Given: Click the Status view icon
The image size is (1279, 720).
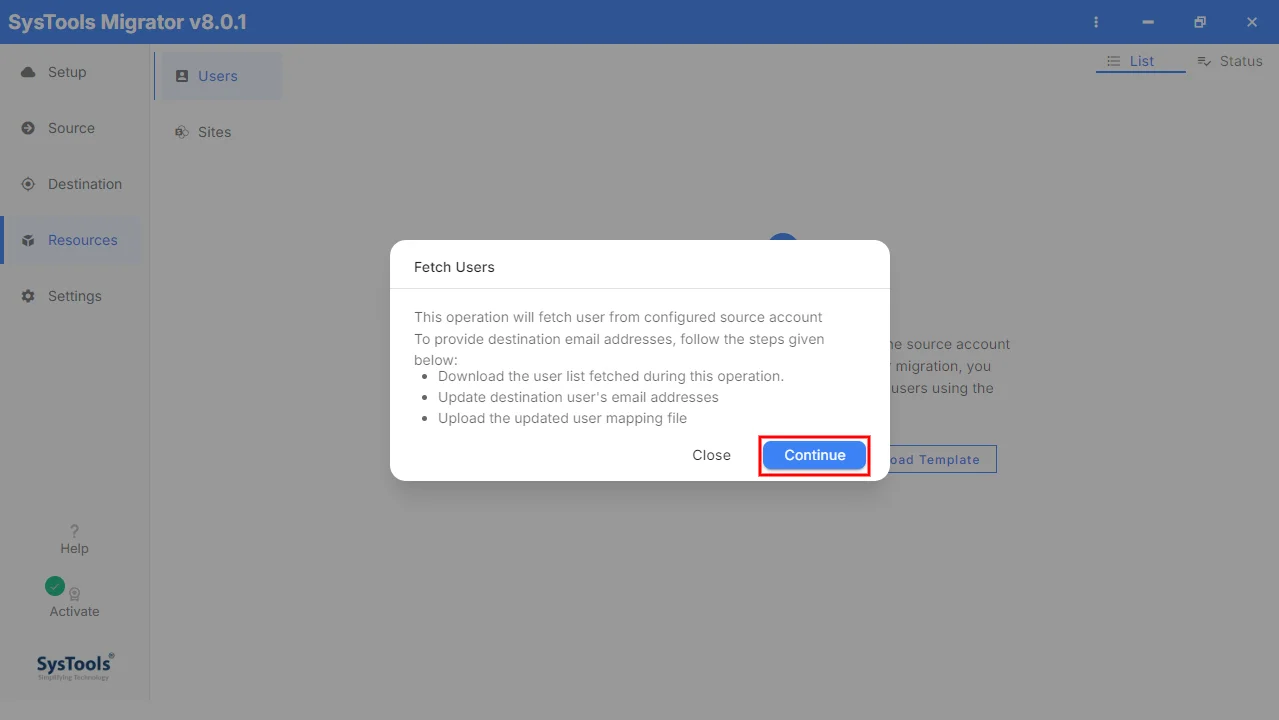Looking at the screenshot, I should coord(1204,61).
